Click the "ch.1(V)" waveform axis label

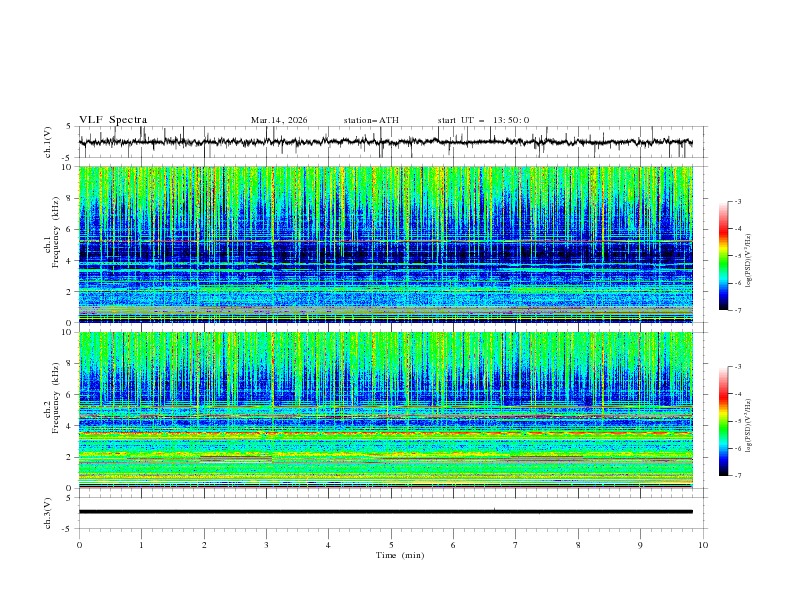tap(48, 142)
